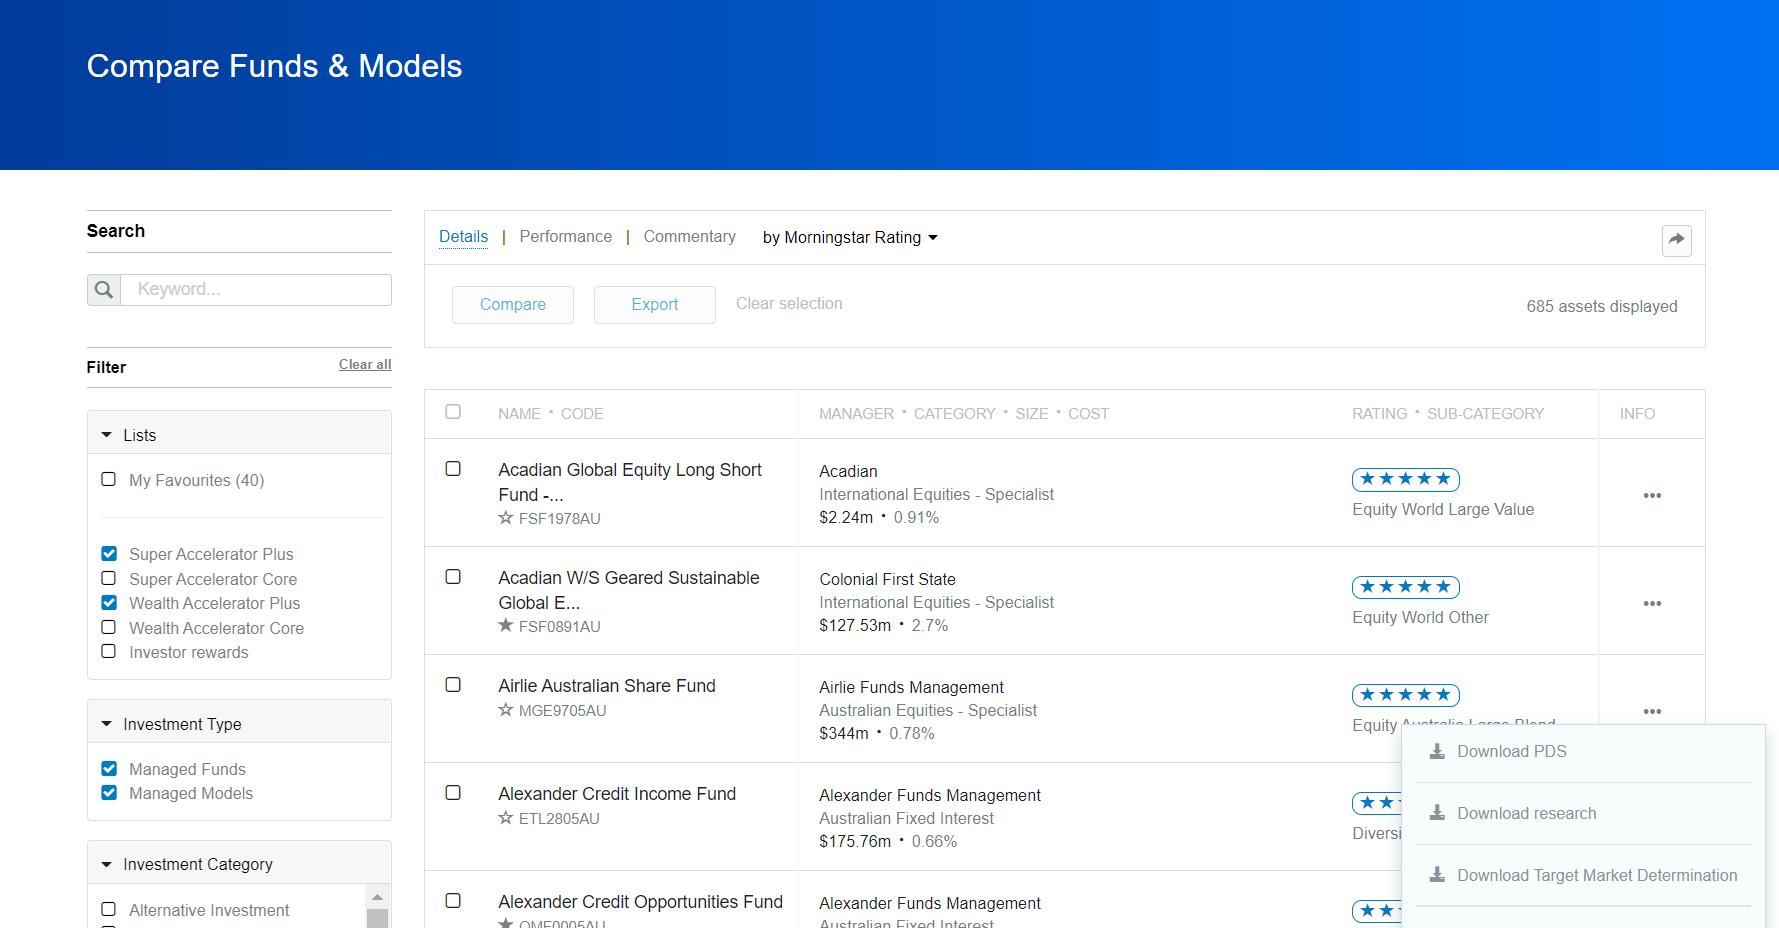Collapse the Investment Type section
Screen dimensions: 1779x928
point(107,724)
